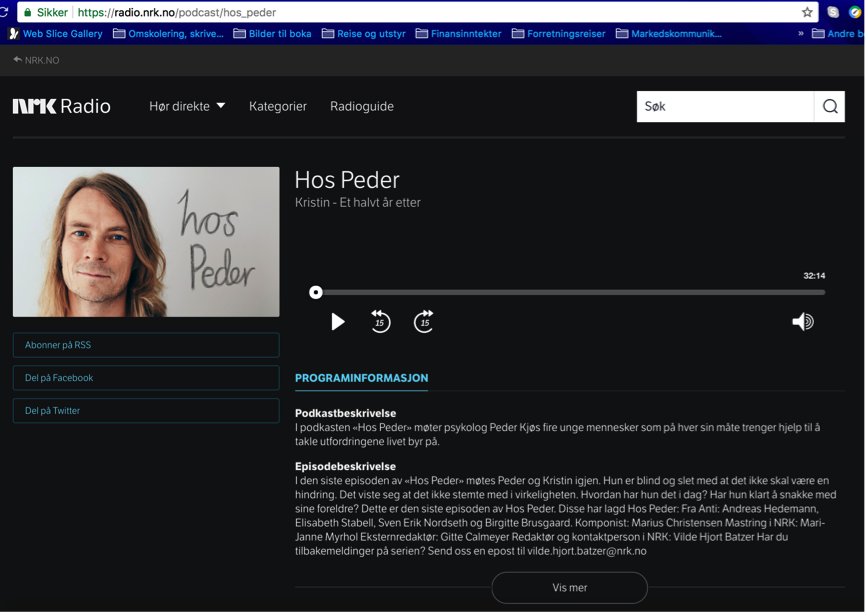This screenshot has width=865, height=612.
Task: Share via Del på Facebook button
Action: (146, 378)
